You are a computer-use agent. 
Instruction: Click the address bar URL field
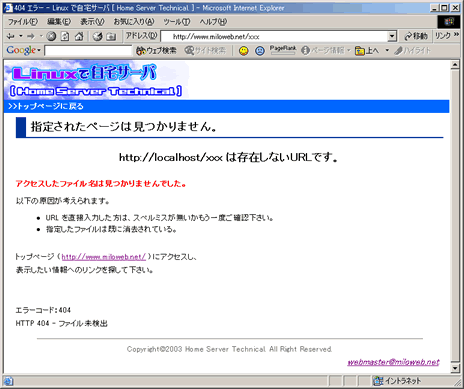point(275,36)
